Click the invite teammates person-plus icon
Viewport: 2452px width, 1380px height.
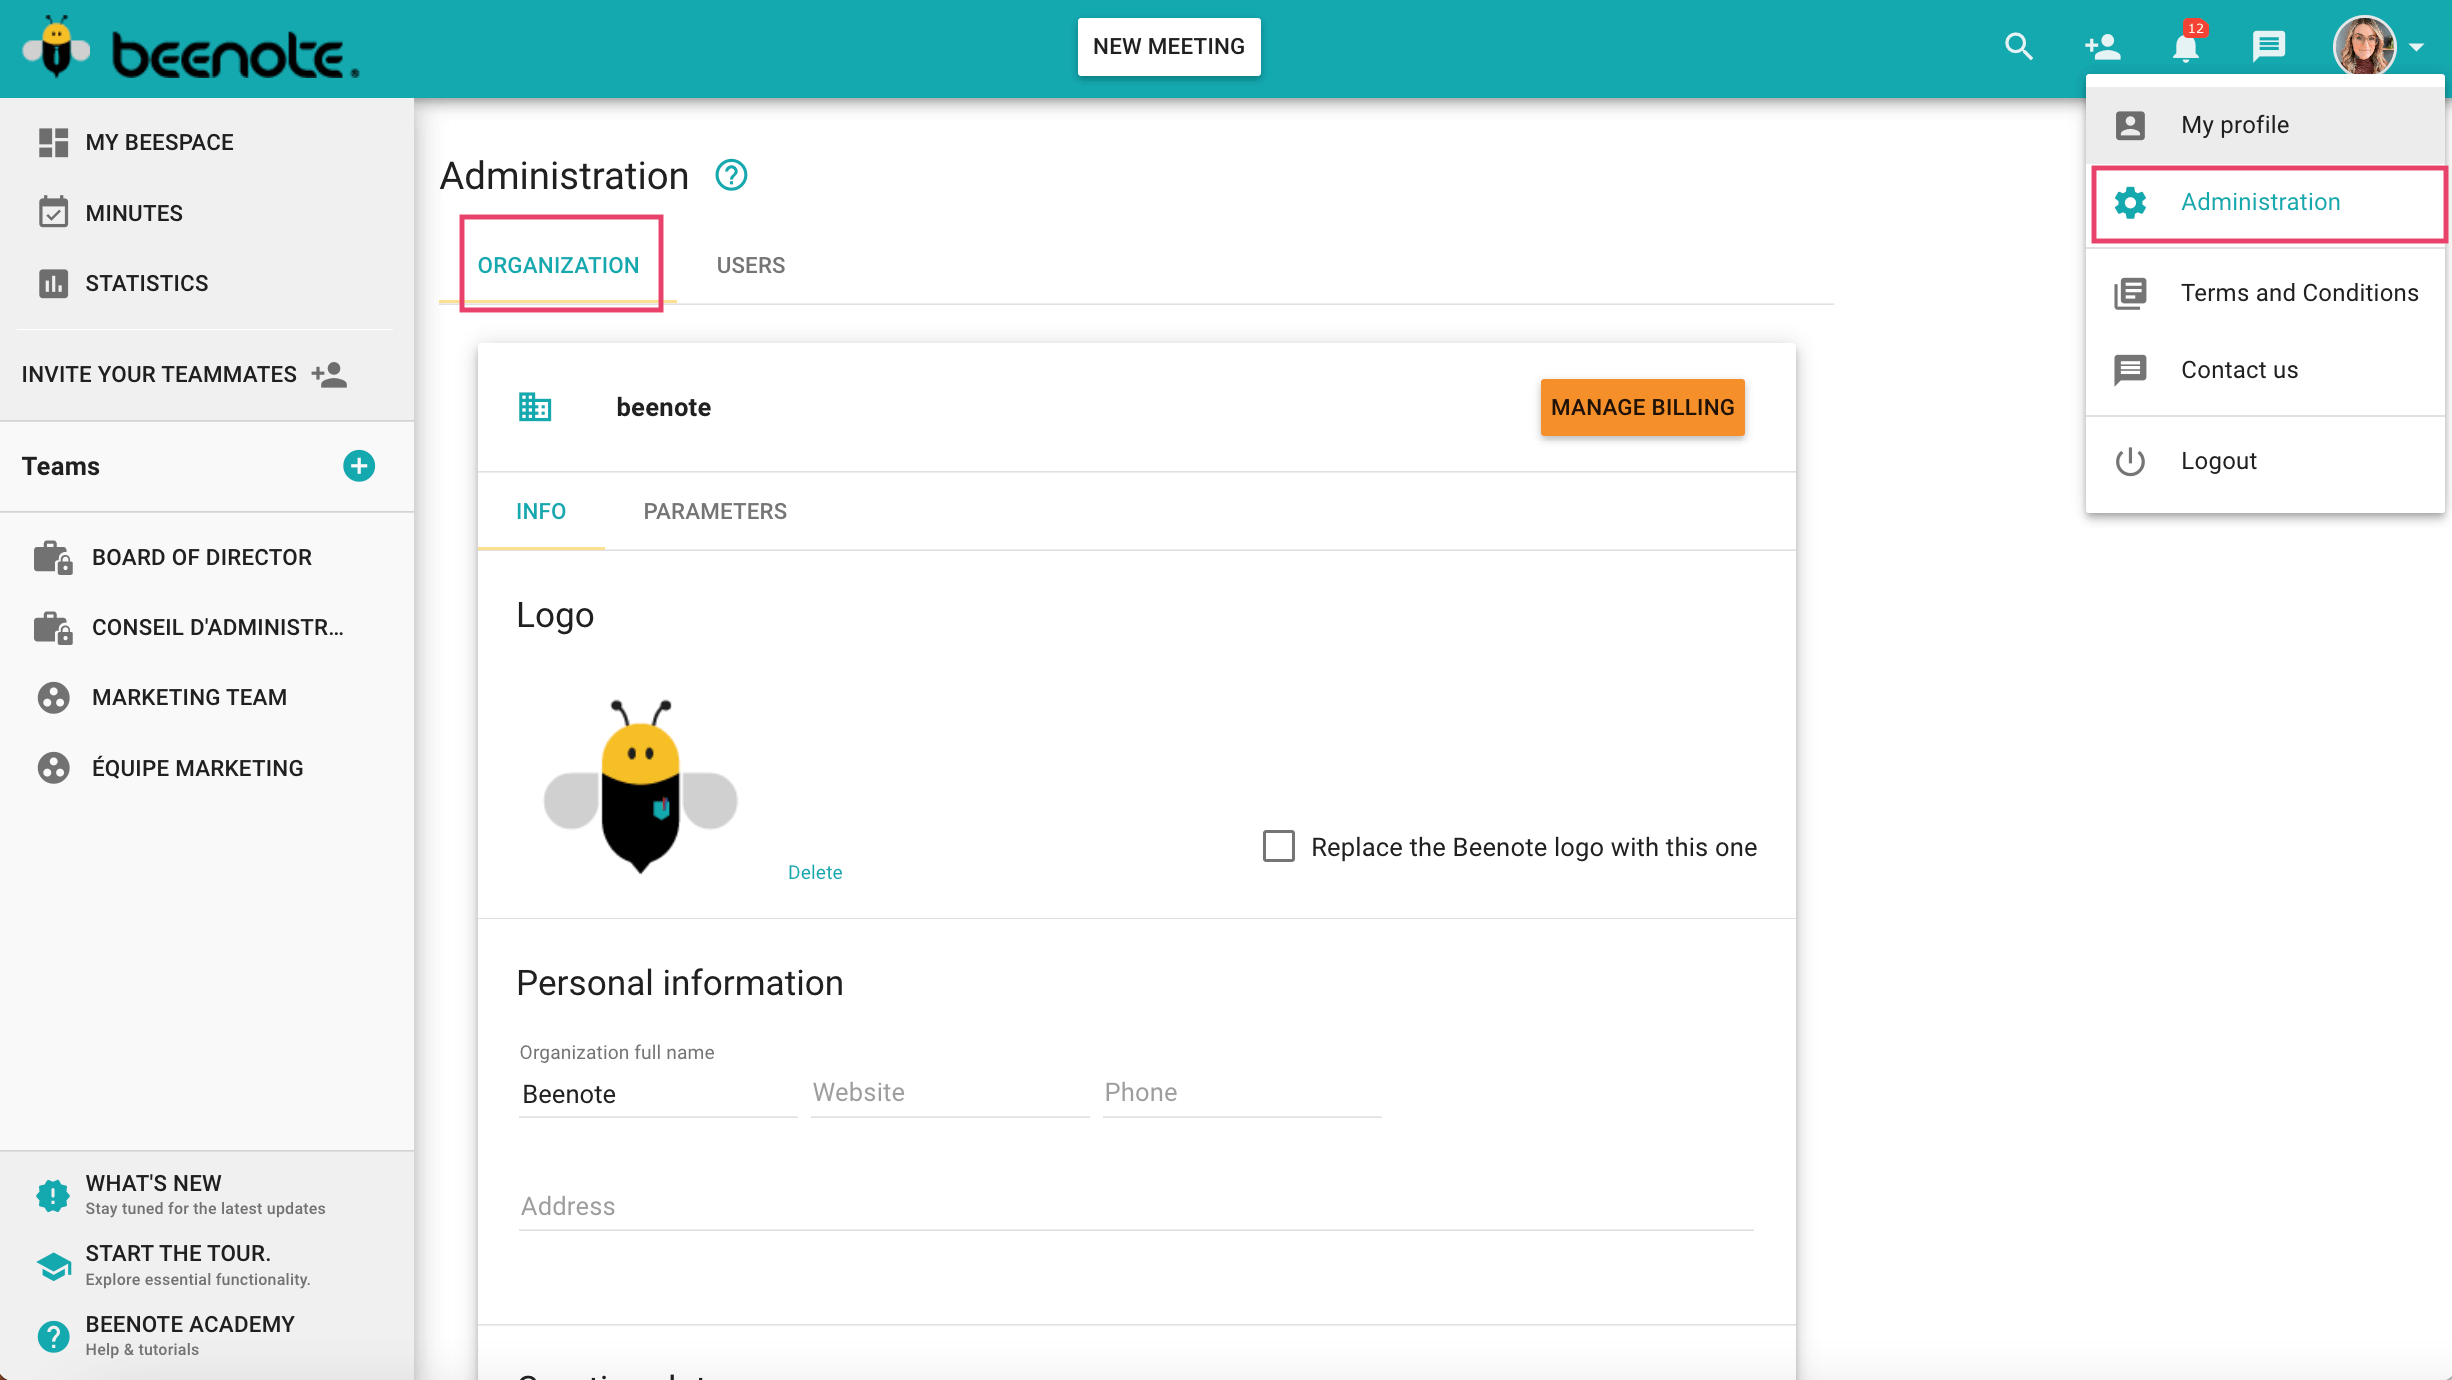pos(329,374)
